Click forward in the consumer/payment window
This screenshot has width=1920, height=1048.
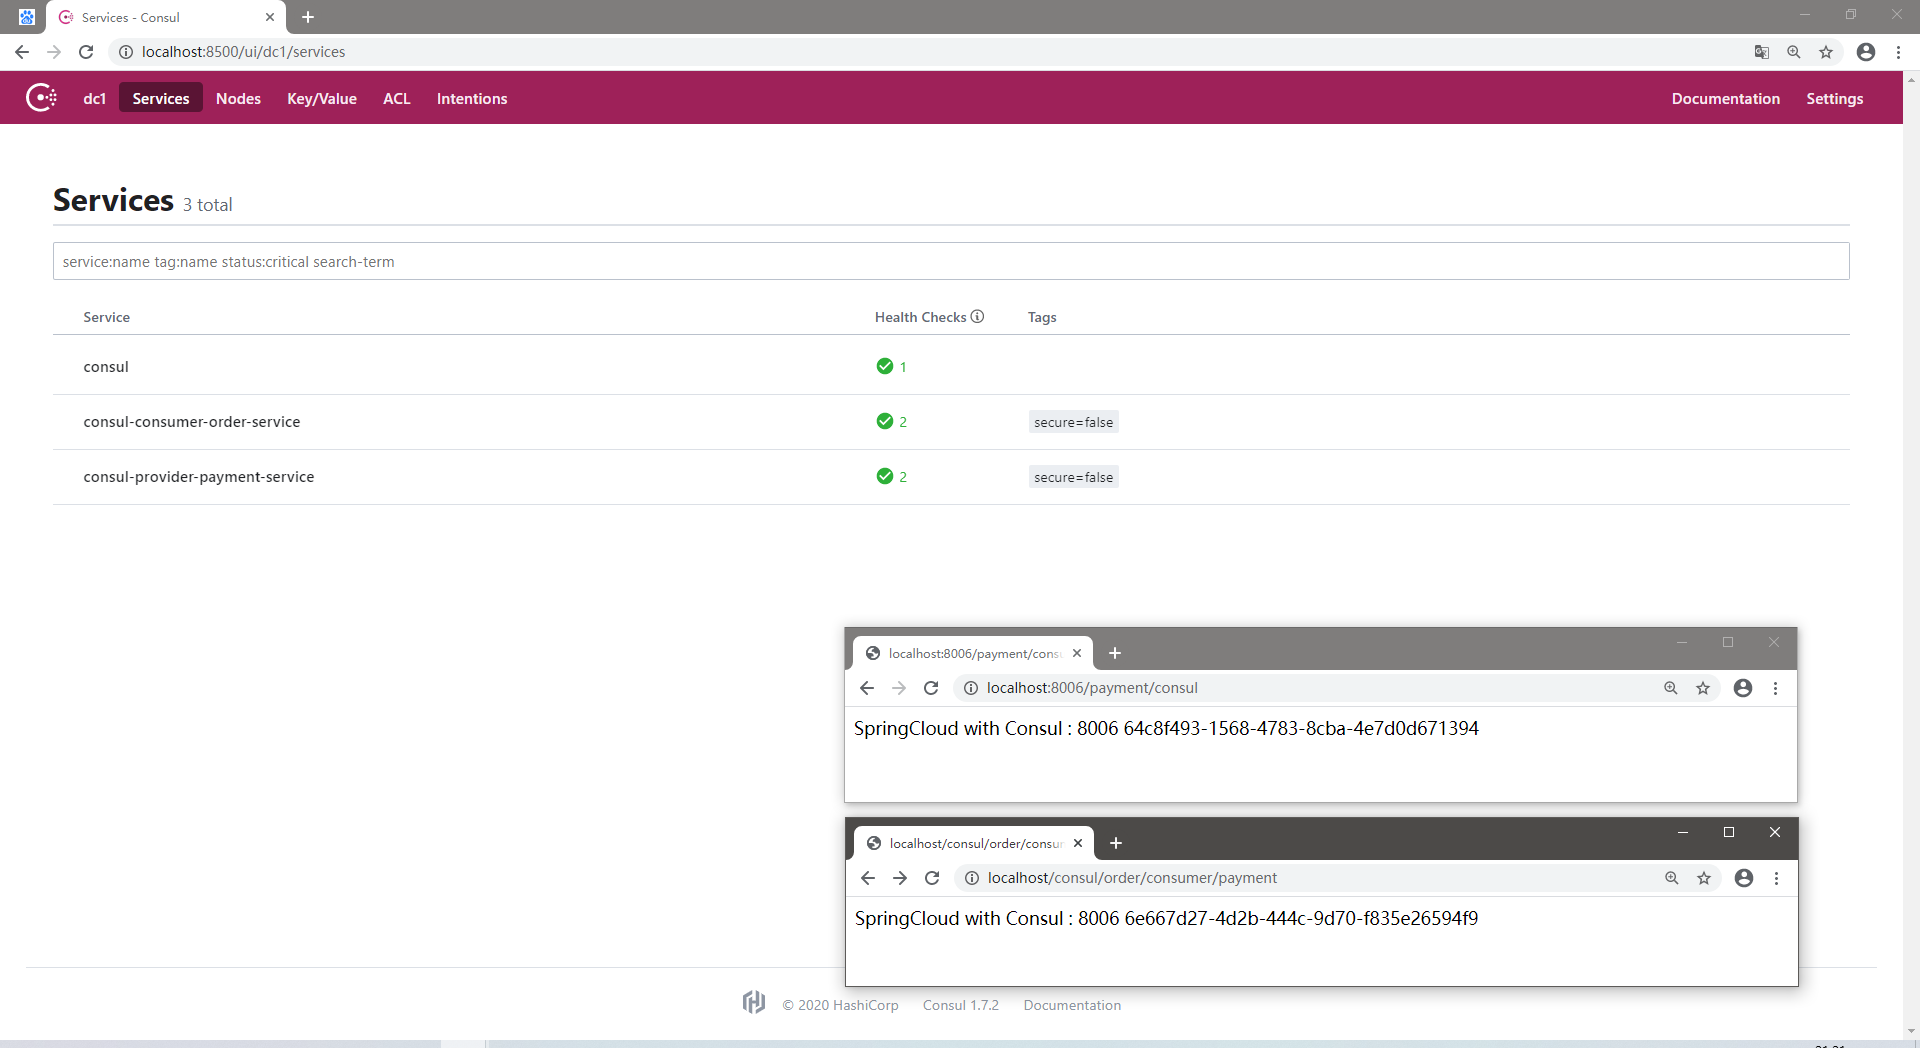click(x=900, y=878)
